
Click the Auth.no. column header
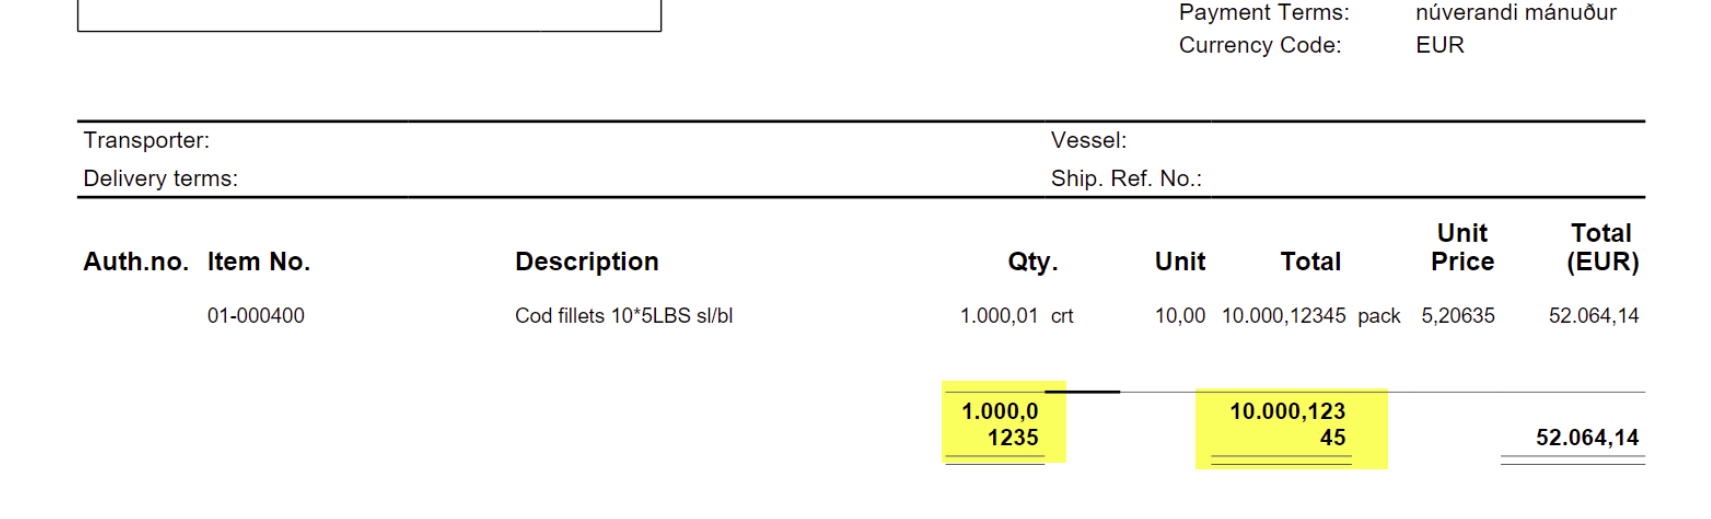[135, 262]
